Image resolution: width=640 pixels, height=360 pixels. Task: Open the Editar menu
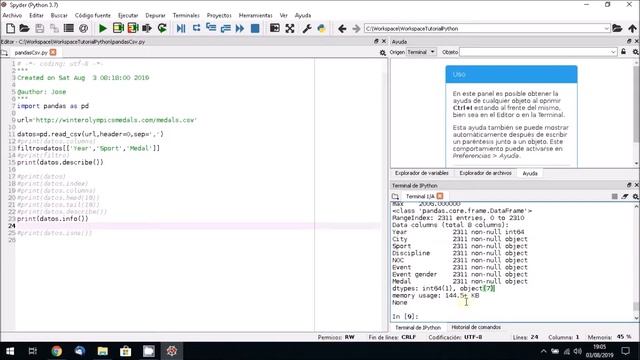36,15
